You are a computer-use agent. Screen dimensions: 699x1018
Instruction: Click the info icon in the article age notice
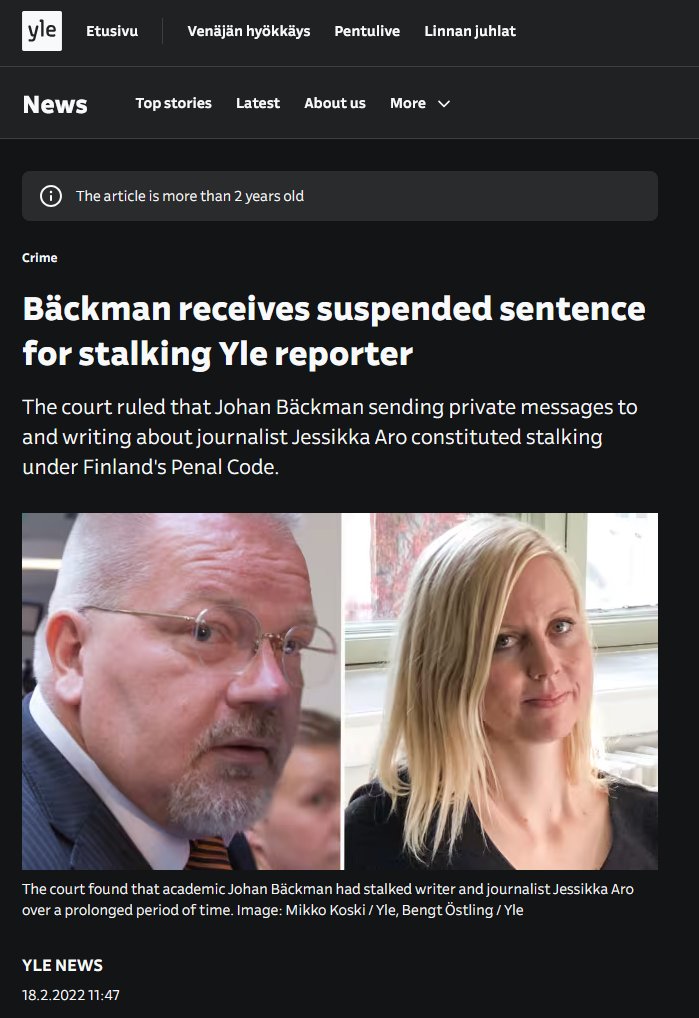click(51, 196)
